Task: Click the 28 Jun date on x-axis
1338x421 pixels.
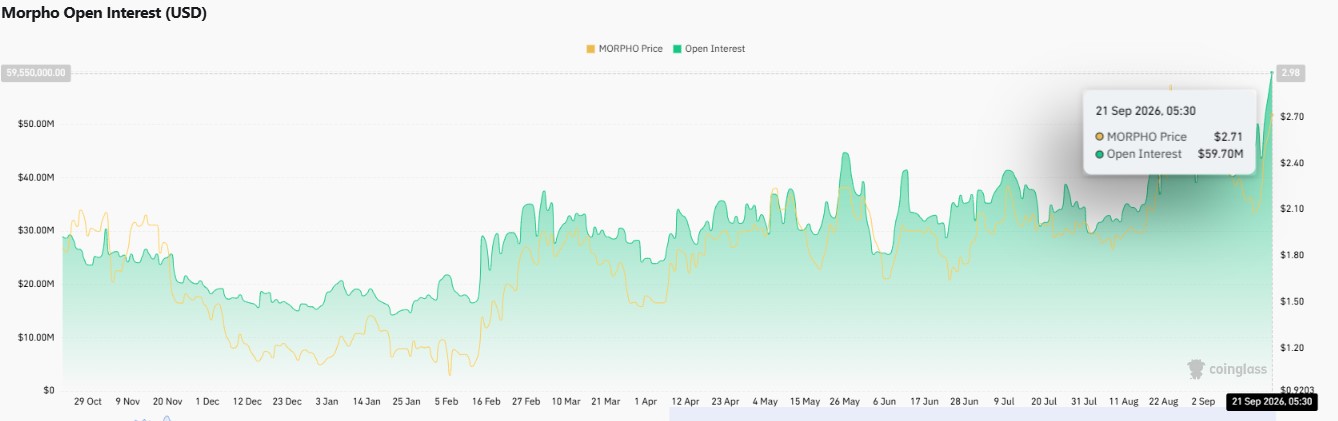Action: [964, 401]
